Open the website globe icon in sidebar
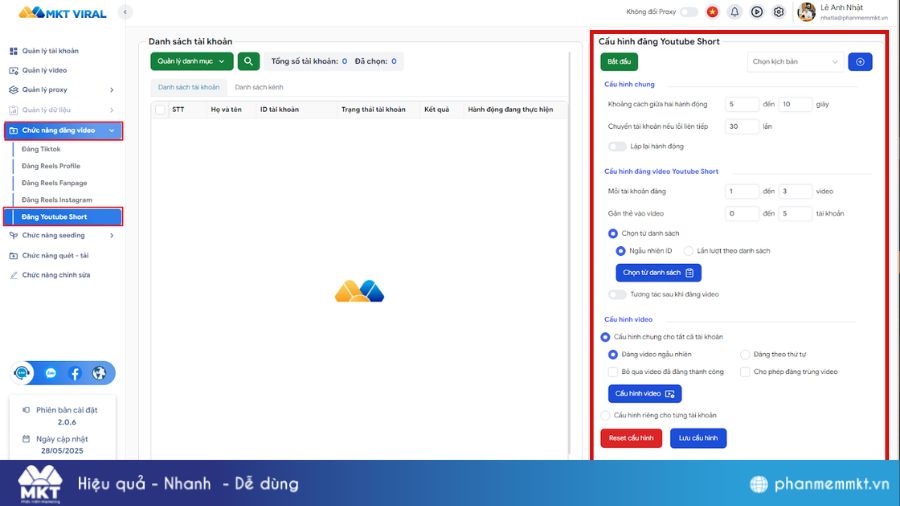Screen dimensions: 900x506 99,373
